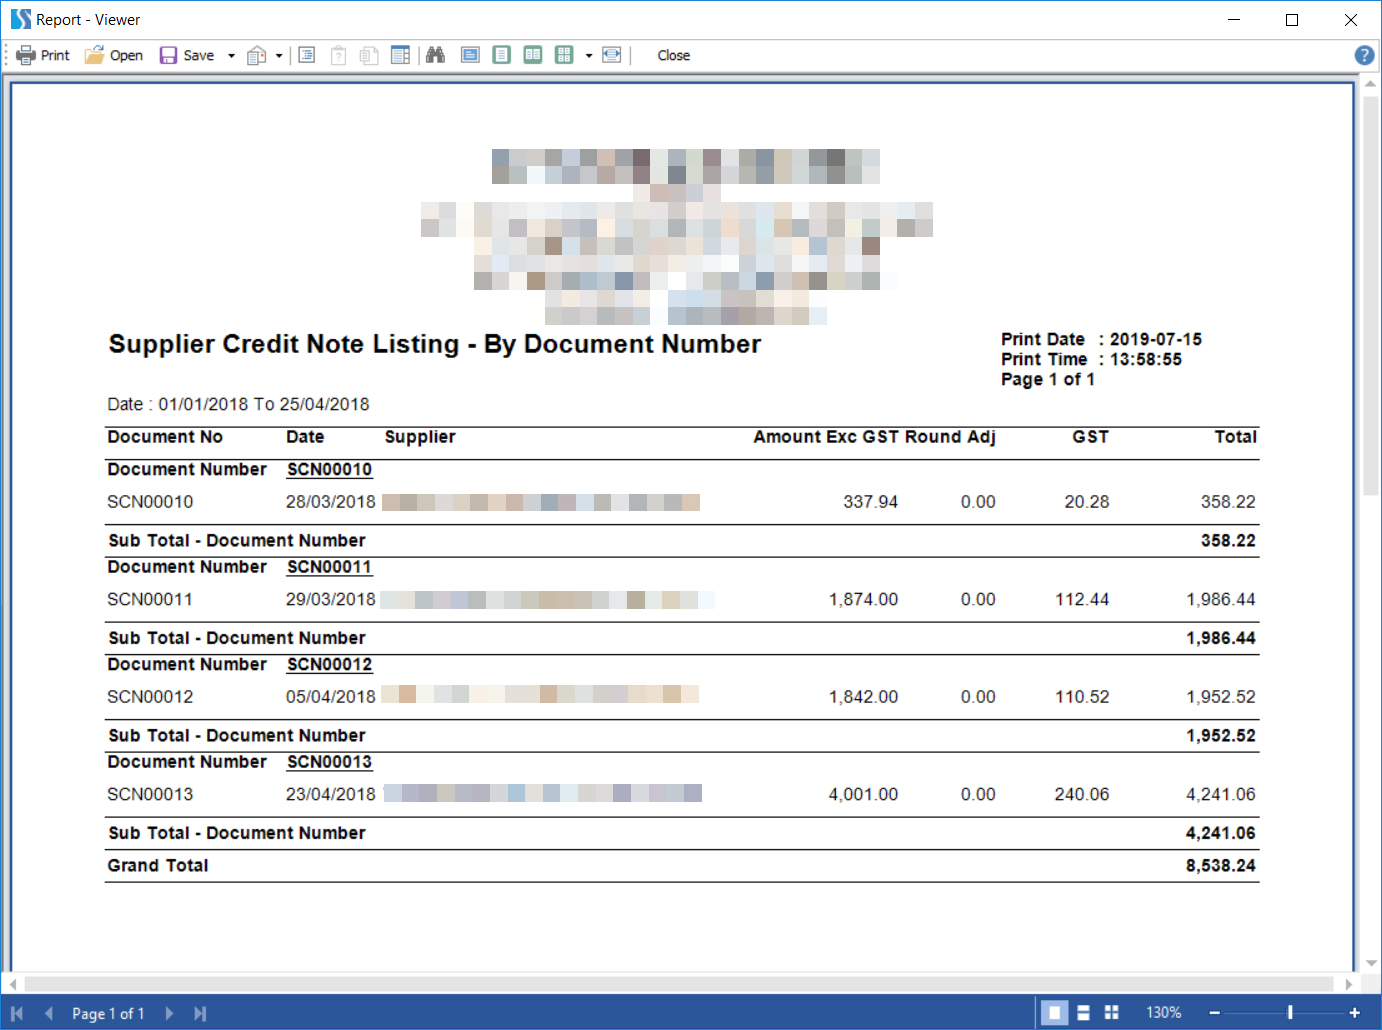
Task: Toggle the bookmarks panel icon
Action: (307, 55)
